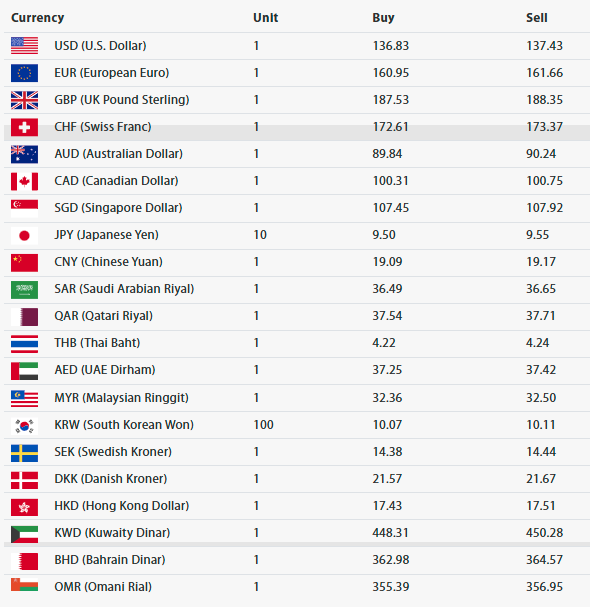590x607 pixels.
Task: Click the United States flag icon
Action: pyautogui.click(x=24, y=46)
